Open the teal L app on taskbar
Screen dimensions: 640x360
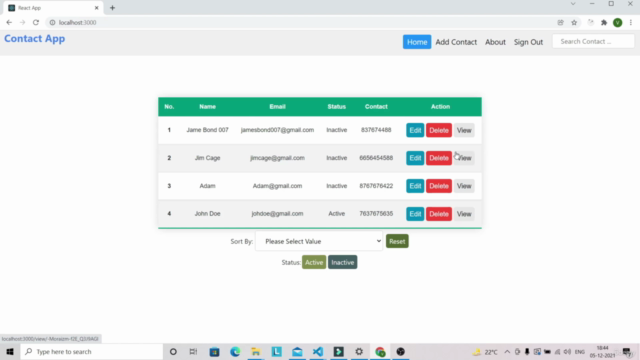(x=277, y=351)
